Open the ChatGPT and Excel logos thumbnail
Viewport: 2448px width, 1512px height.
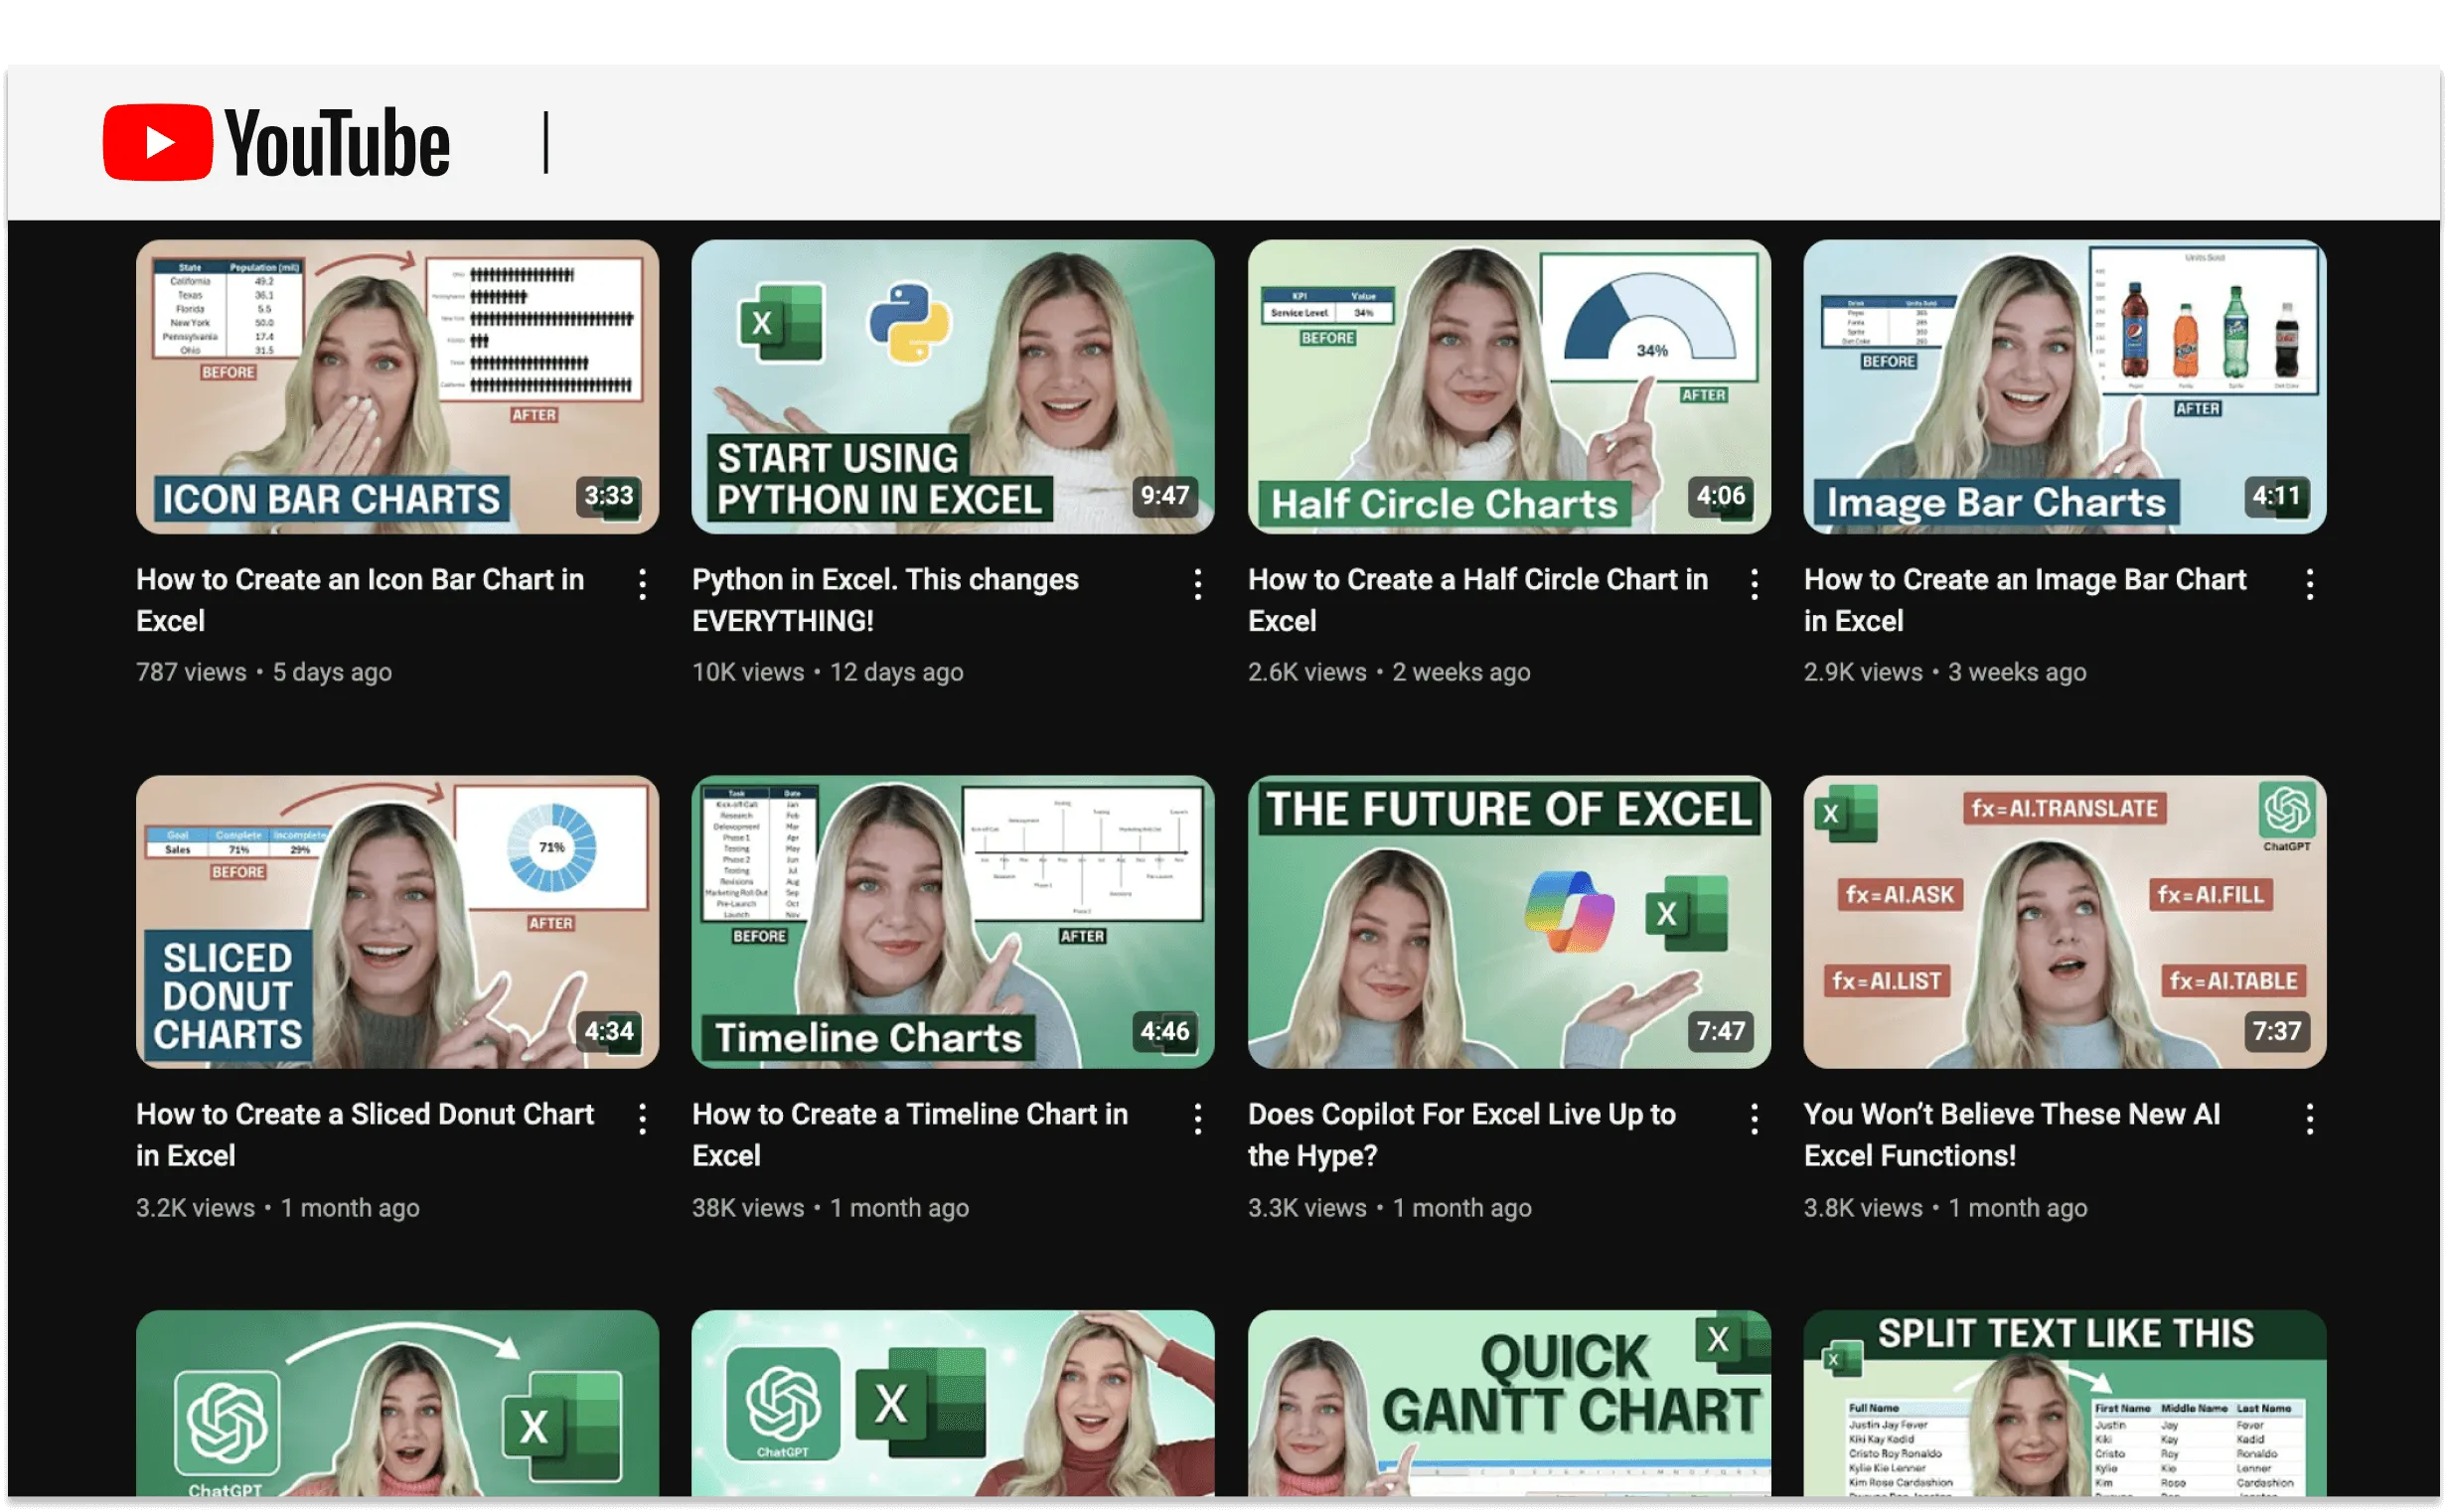point(953,1403)
